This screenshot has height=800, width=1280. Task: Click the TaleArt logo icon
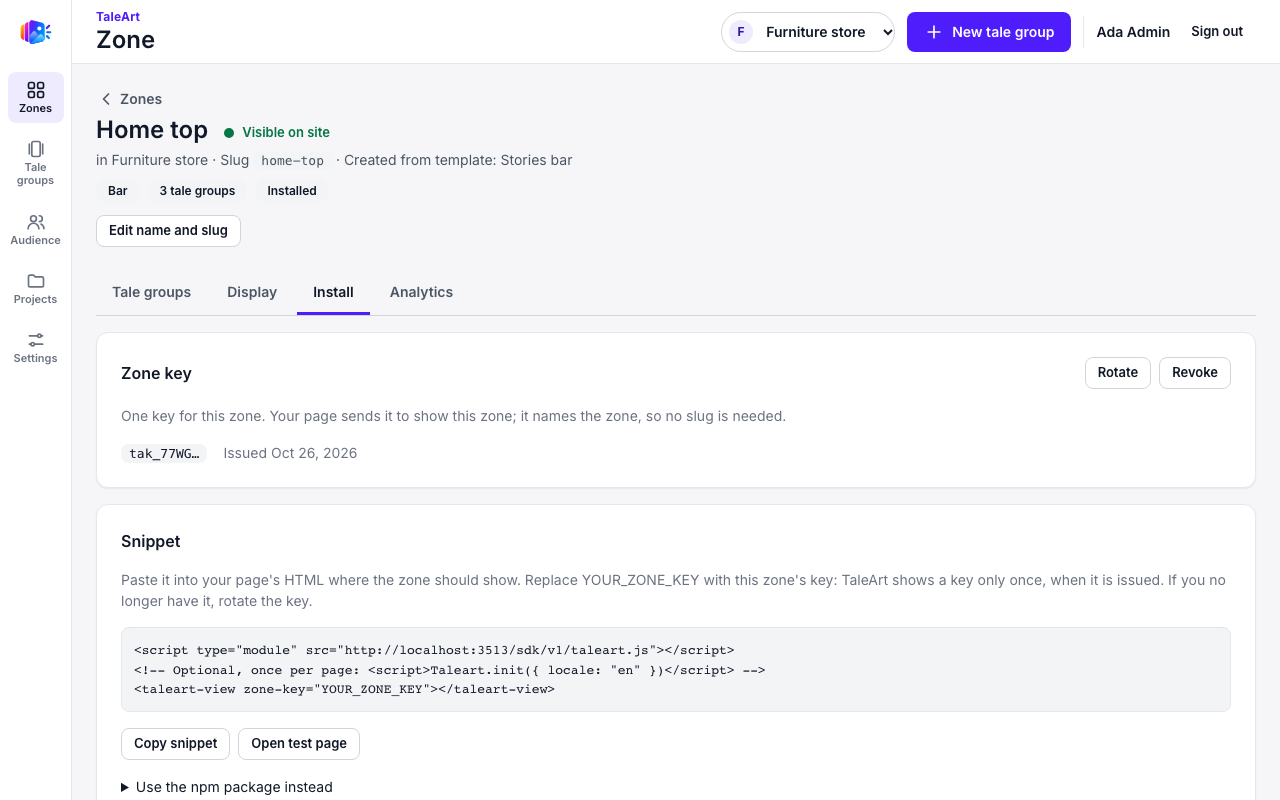pyautogui.click(x=36, y=32)
